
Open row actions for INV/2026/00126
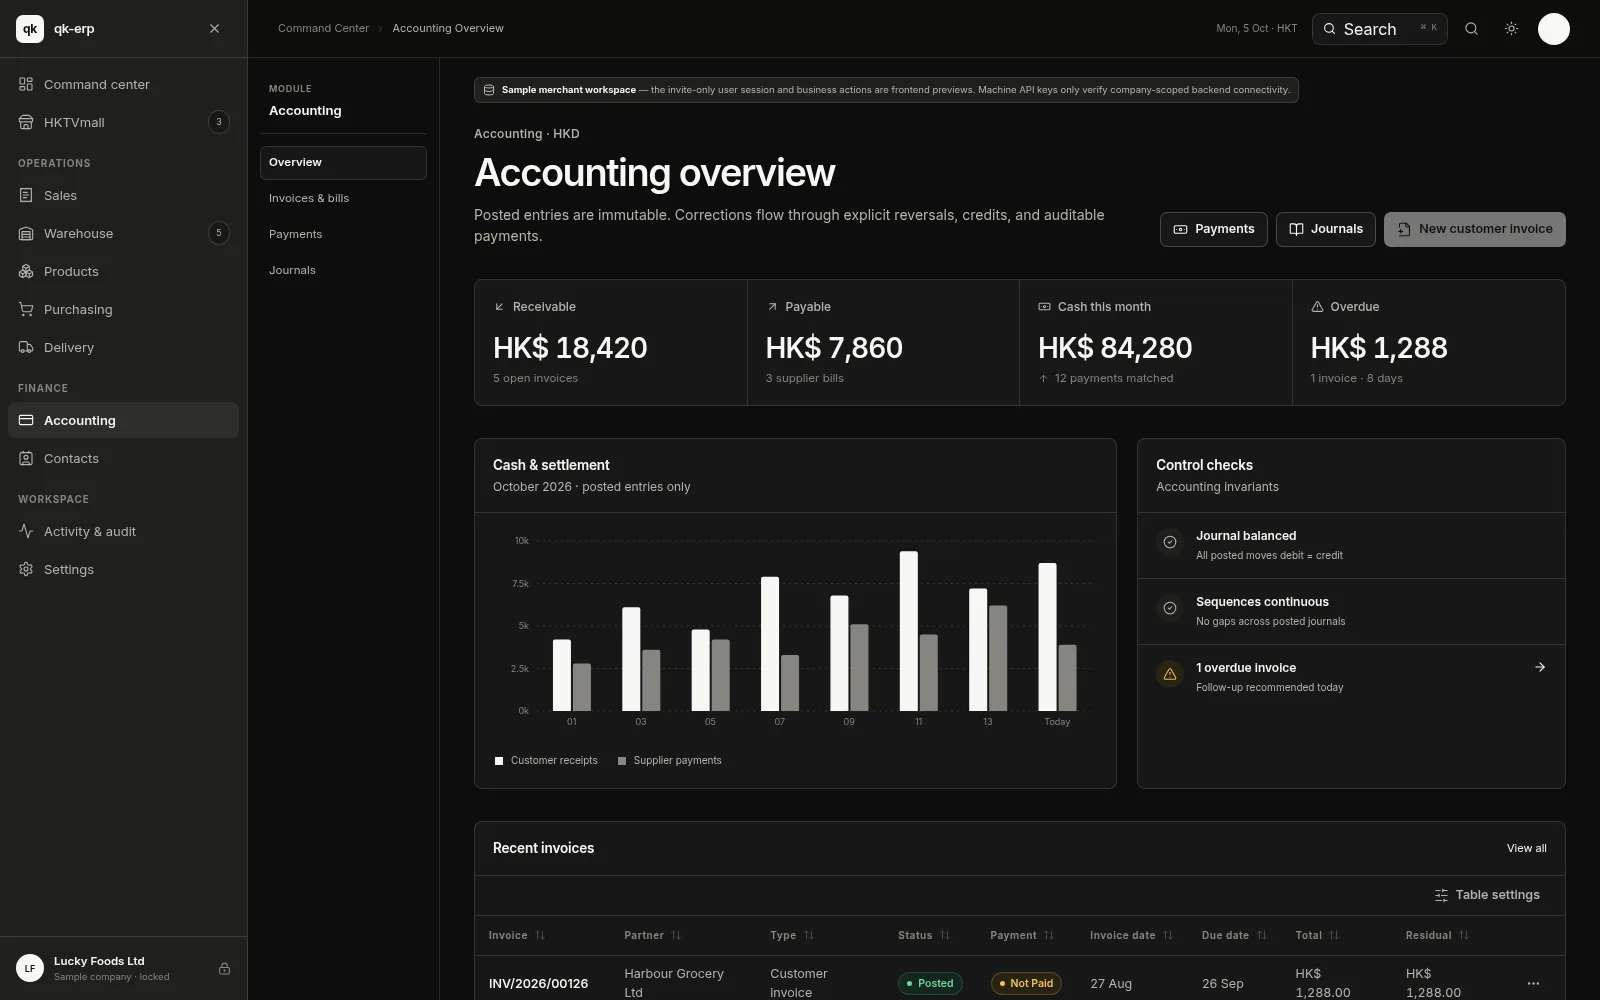click(x=1533, y=983)
